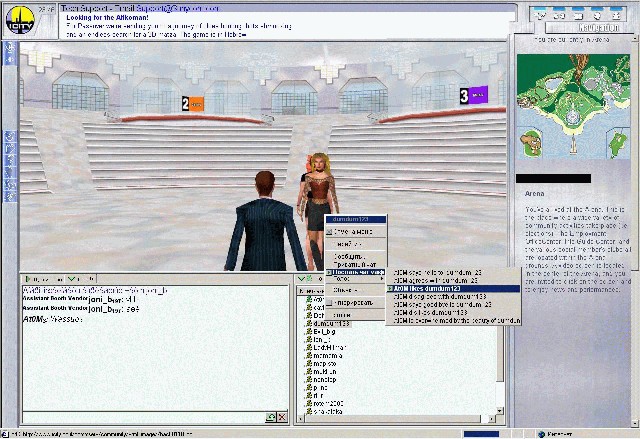This screenshot has width=640, height=439.
Task: Click the blonde female avatar
Action: coord(318,188)
